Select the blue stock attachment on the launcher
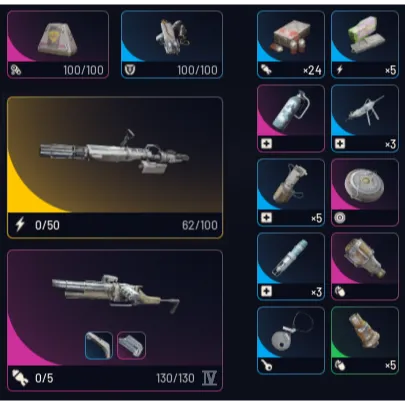405x405 pixels. [99, 345]
